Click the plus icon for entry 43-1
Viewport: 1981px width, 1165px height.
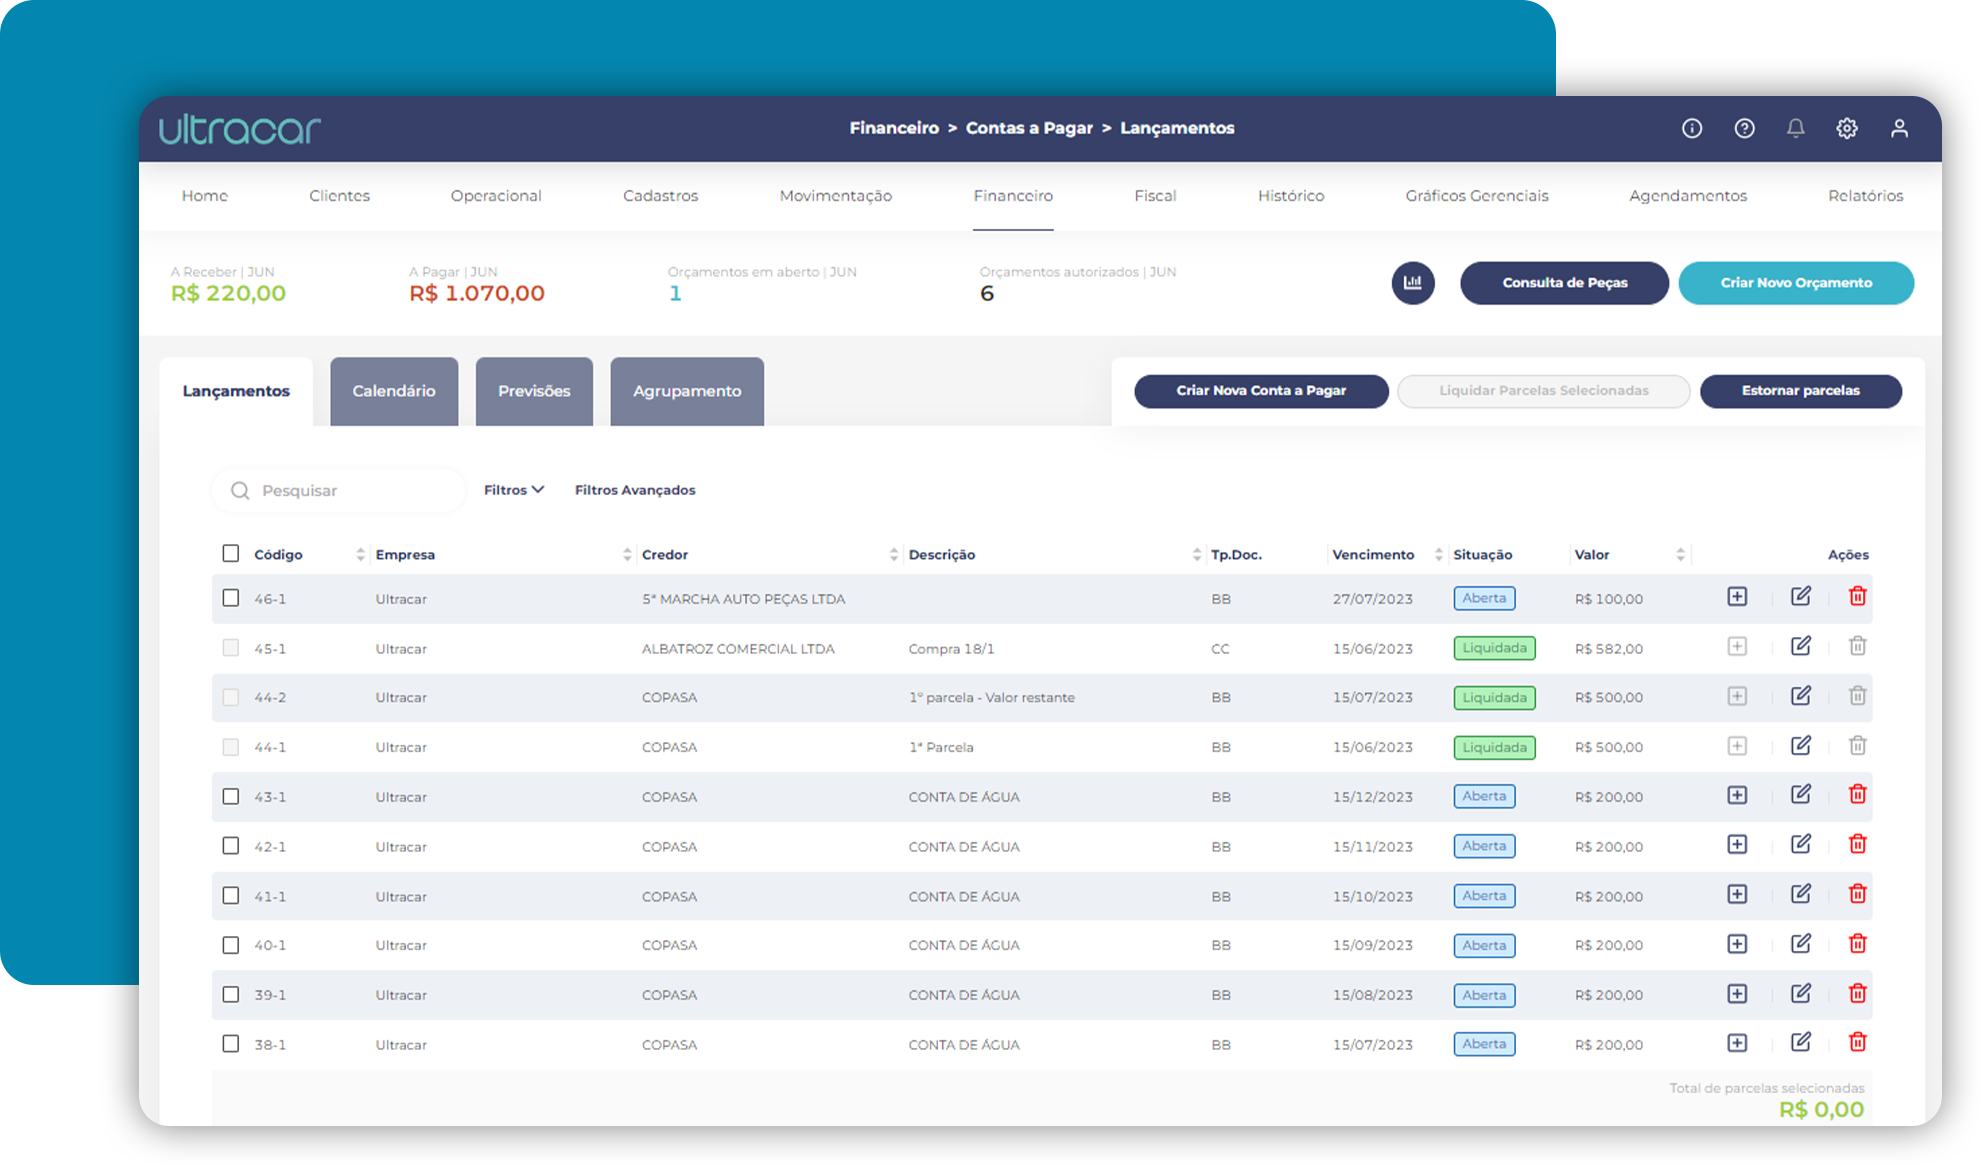coord(1737,795)
